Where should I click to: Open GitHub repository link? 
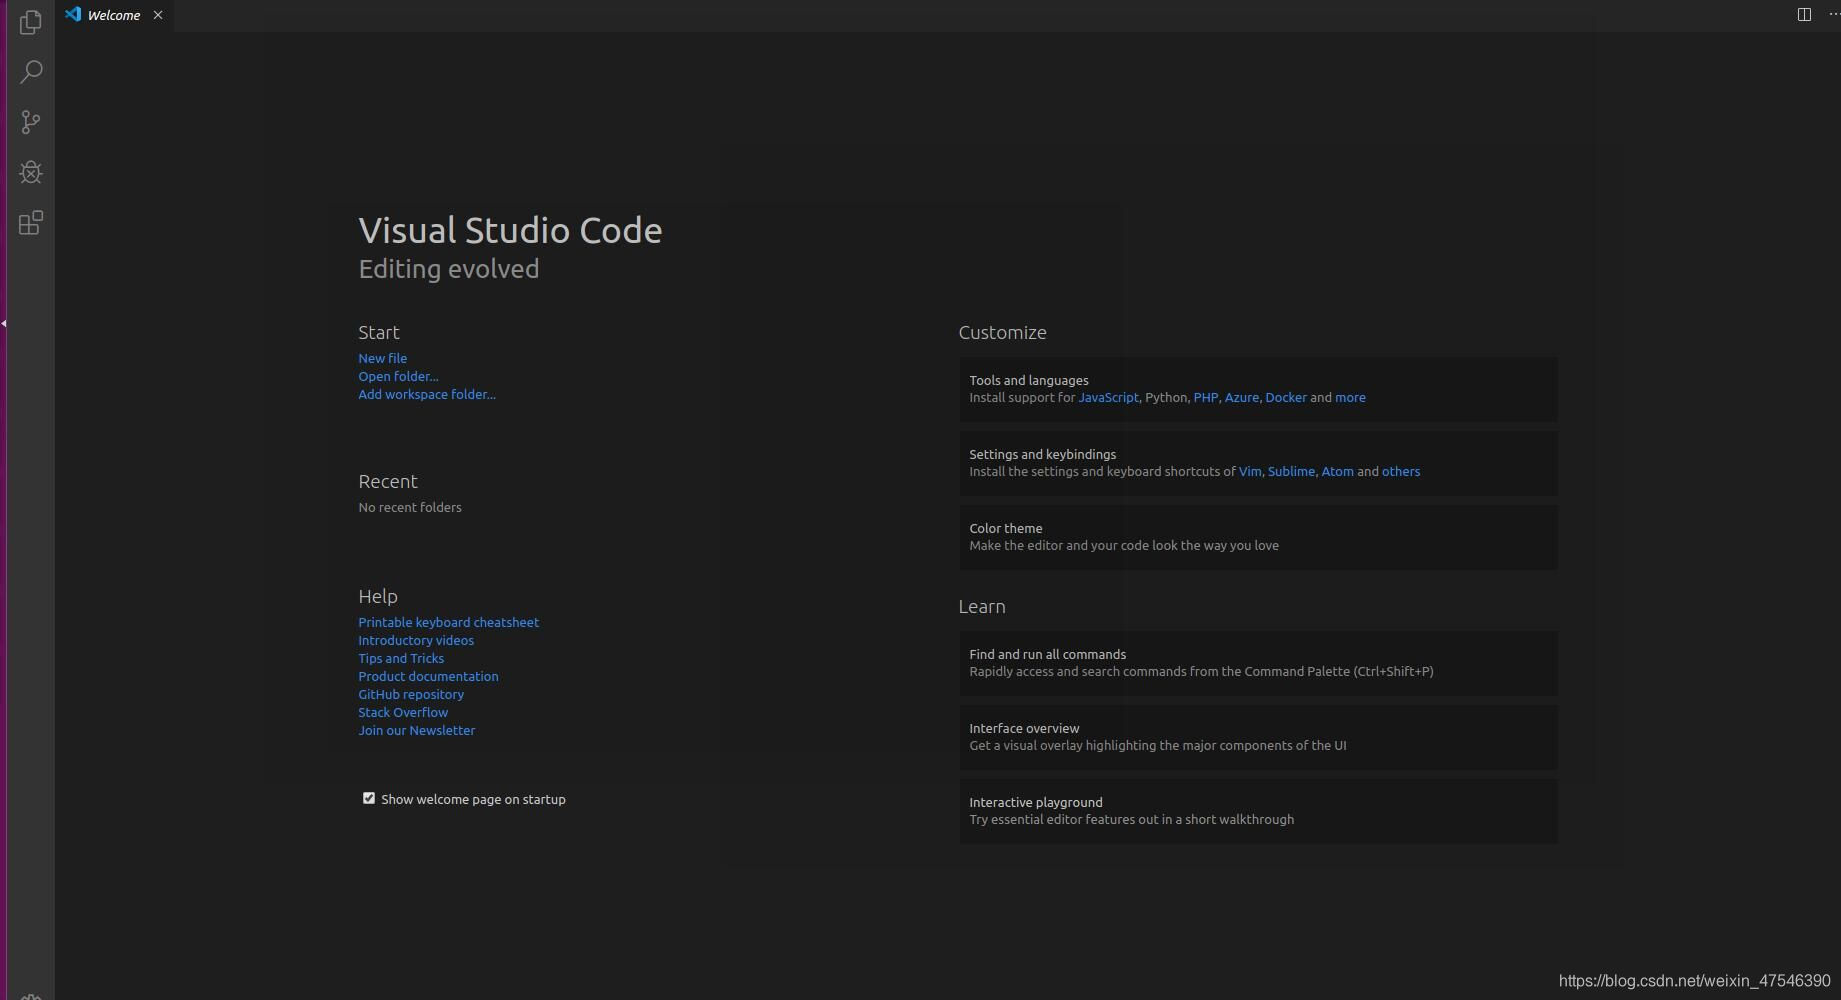click(411, 694)
